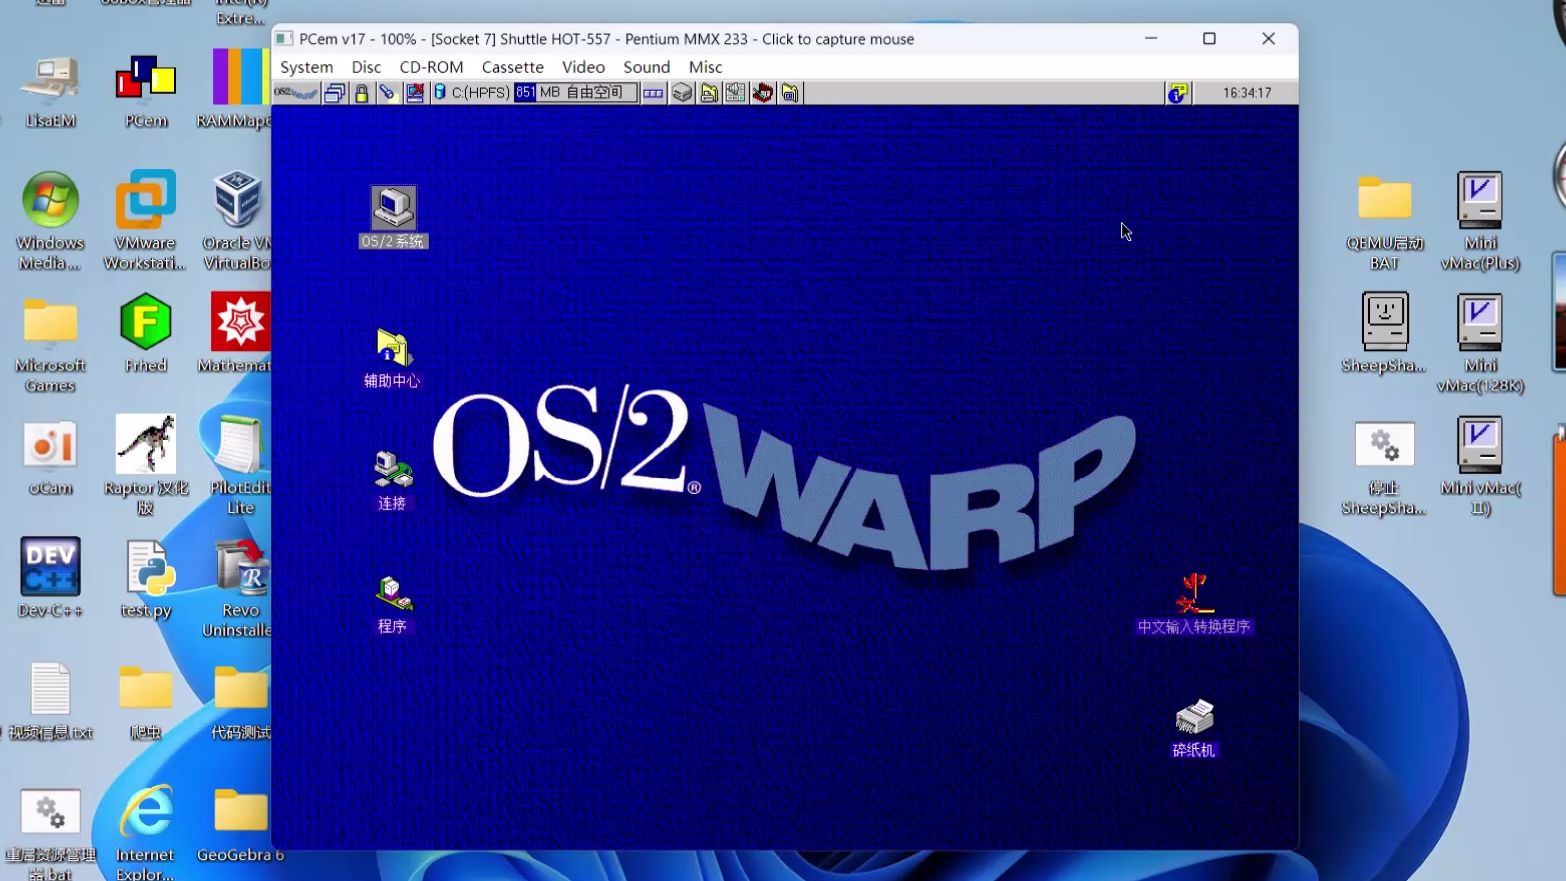Select the oCam desktop shortcut
The width and height of the screenshot is (1566, 881).
click(50, 458)
